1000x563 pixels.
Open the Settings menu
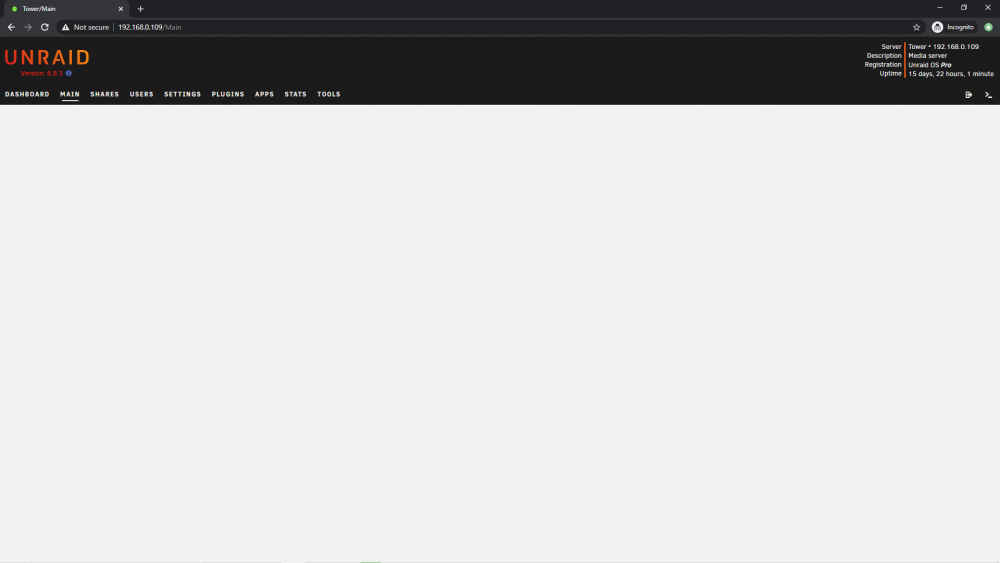[182, 94]
